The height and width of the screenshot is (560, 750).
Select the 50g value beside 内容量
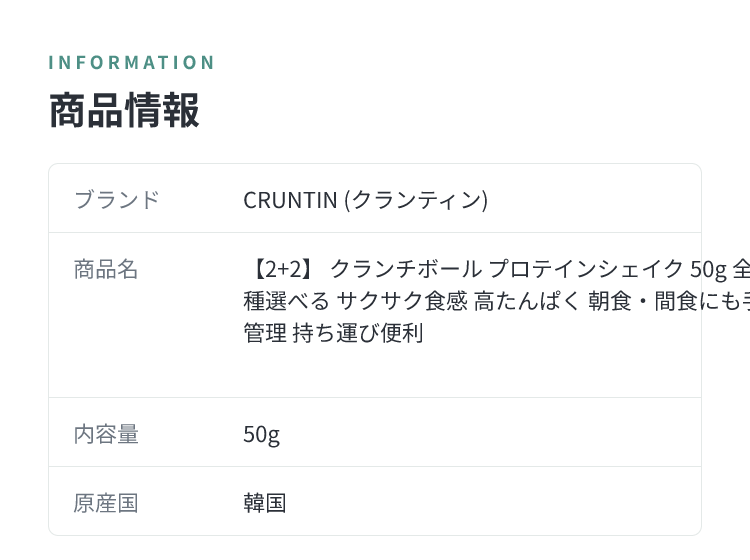point(261,435)
